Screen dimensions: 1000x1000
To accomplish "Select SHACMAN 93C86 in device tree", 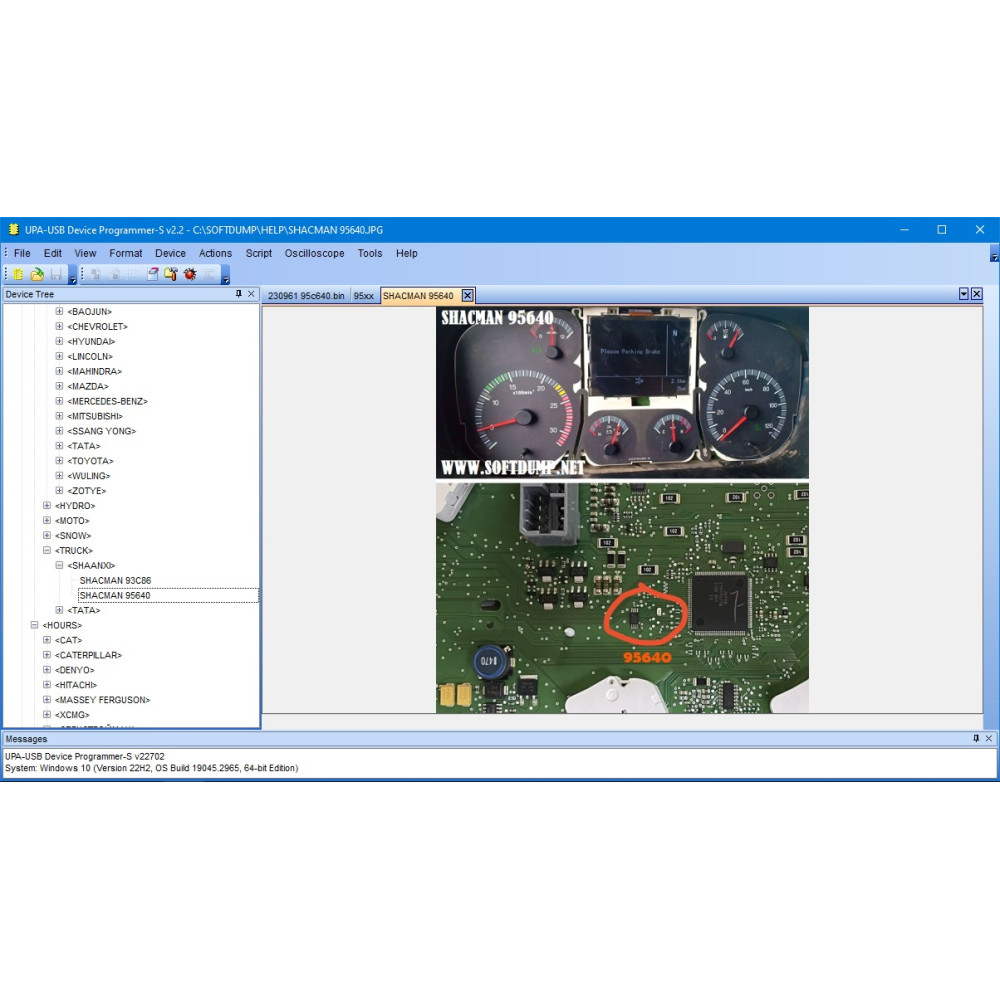I will click(x=115, y=580).
